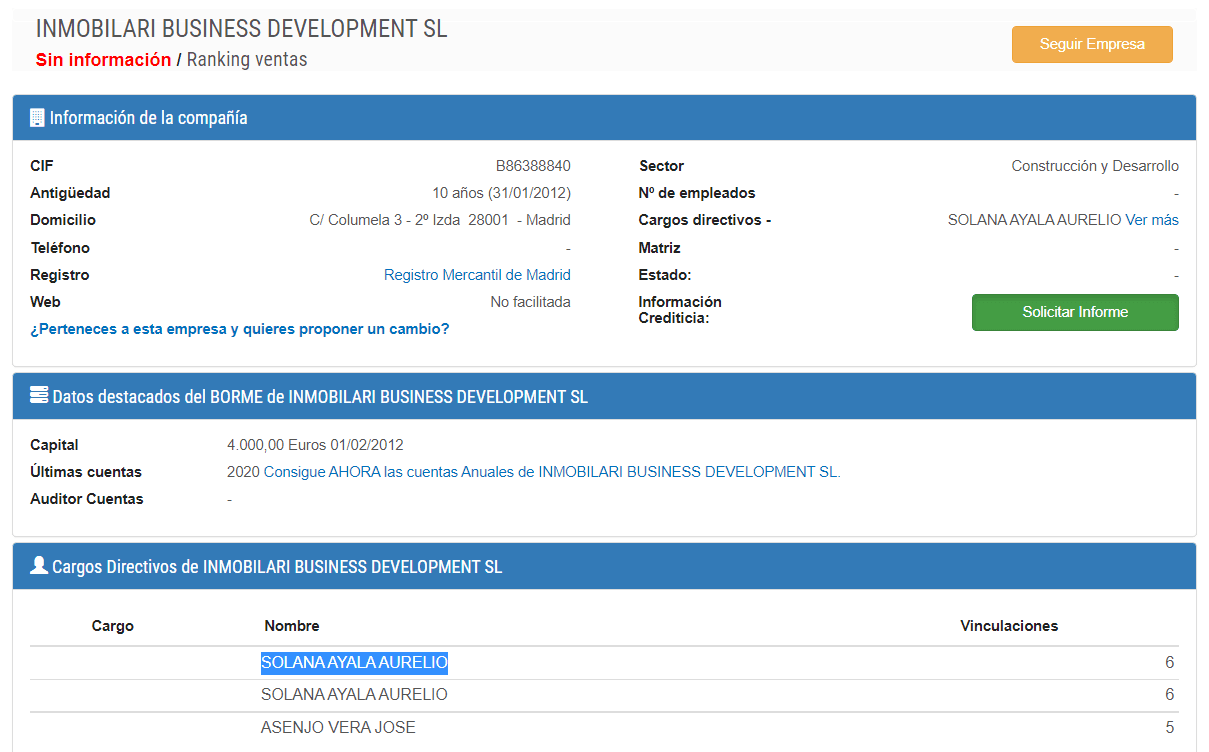Click the red Sin información text
This screenshot has width=1209, height=752.
coord(103,60)
